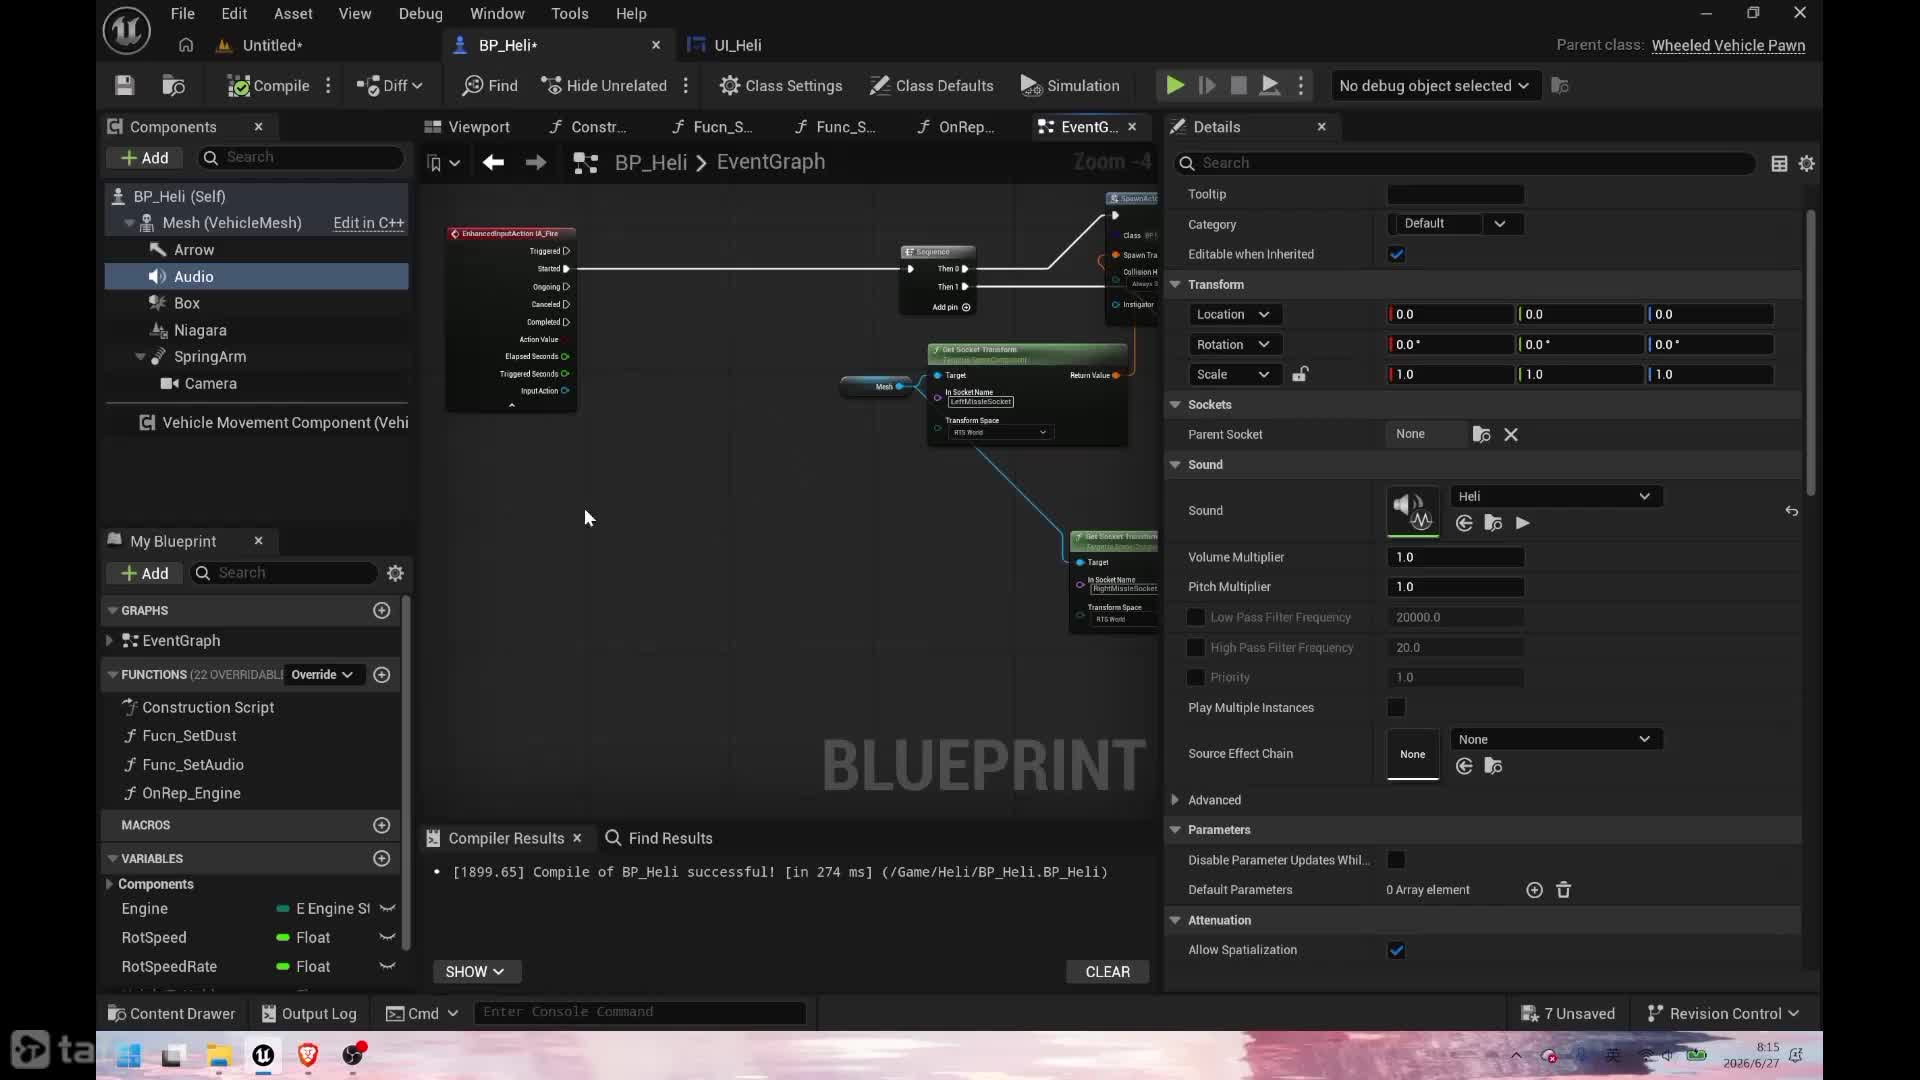Toggle RotSpeed variable visibility eye
The width and height of the screenshot is (1920, 1080).
click(x=387, y=937)
